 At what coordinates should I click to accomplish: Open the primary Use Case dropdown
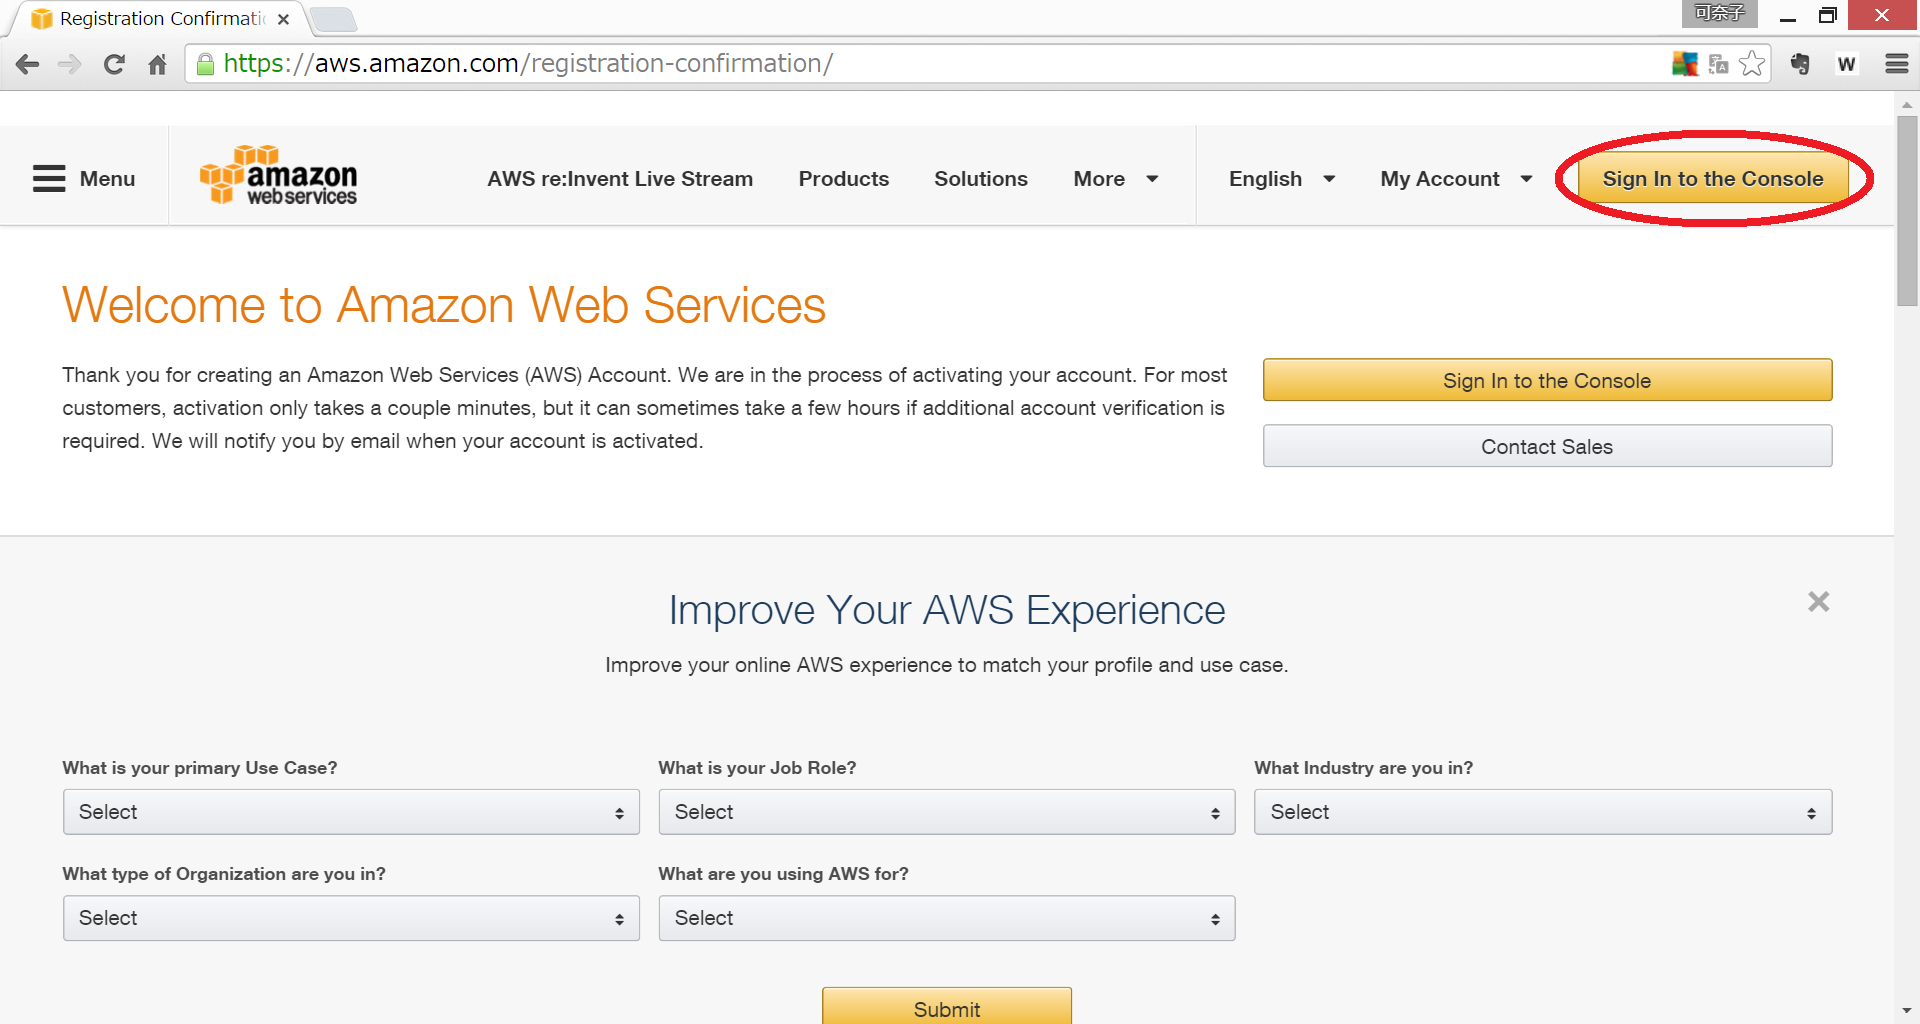351,812
